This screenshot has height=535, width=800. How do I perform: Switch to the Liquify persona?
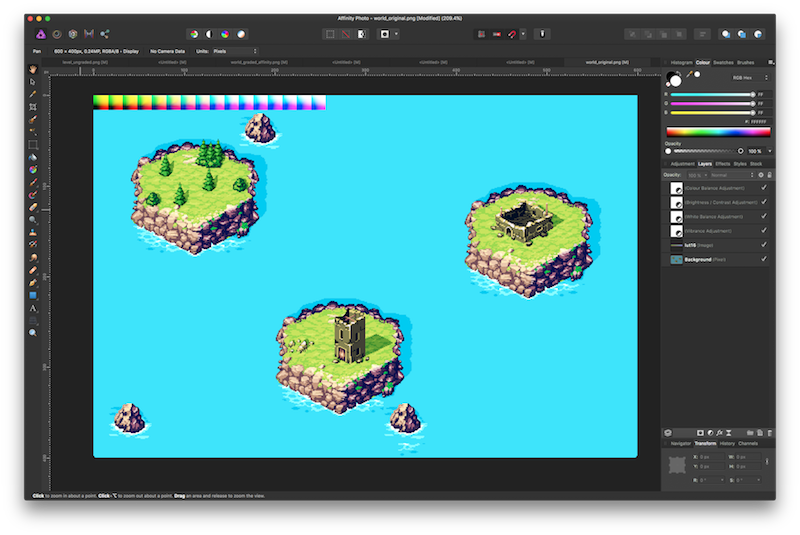coord(57,34)
